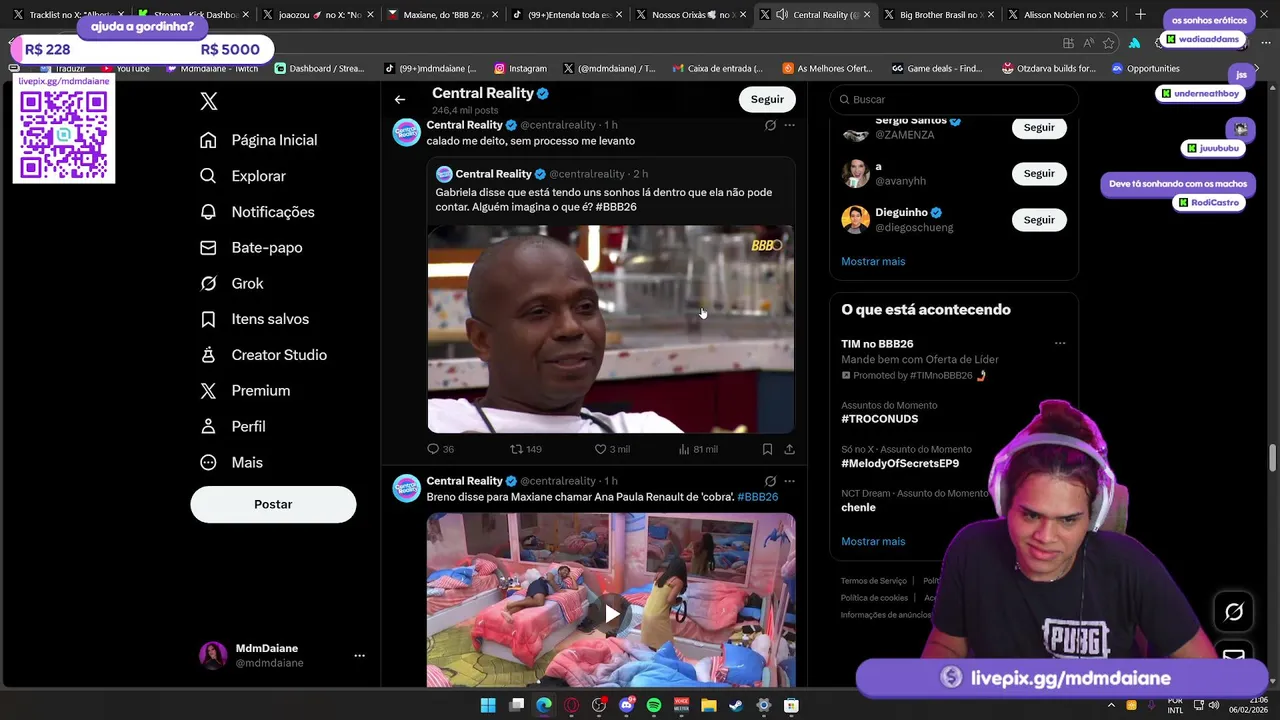Open more options on the TIM no BBB26 trend
The height and width of the screenshot is (720, 1280).
click(1060, 343)
